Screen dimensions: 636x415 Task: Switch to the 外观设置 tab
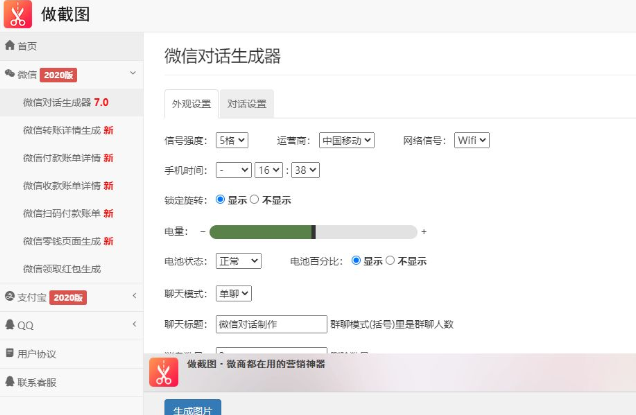point(191,104)
